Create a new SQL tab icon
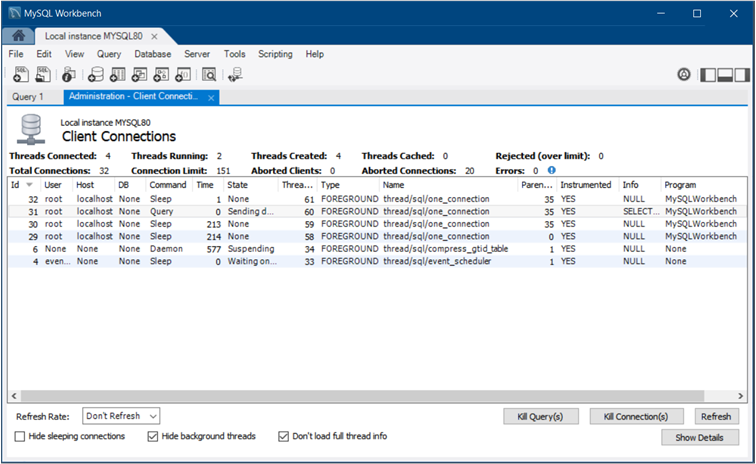The image size is (756, 464). 20,74
